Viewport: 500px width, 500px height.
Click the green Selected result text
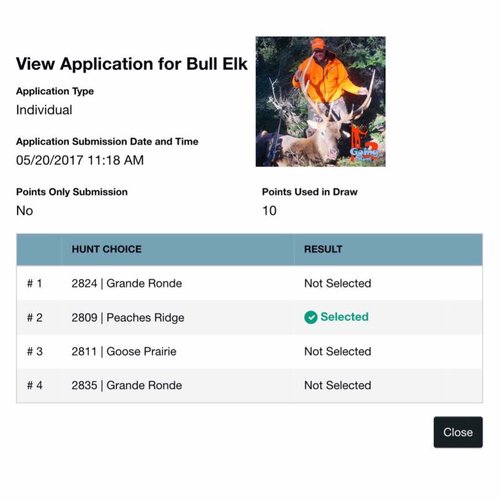tap(344, 317)
